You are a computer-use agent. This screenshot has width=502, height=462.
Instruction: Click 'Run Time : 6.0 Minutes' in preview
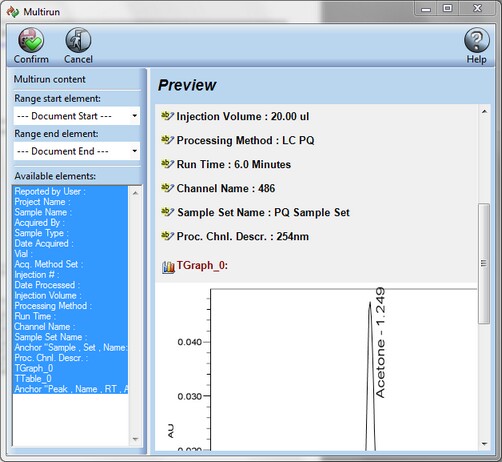tap(234, 164)
